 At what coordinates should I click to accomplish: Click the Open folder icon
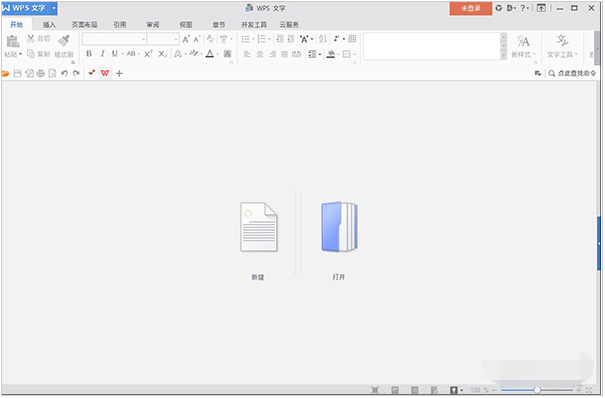coord(339,227)
